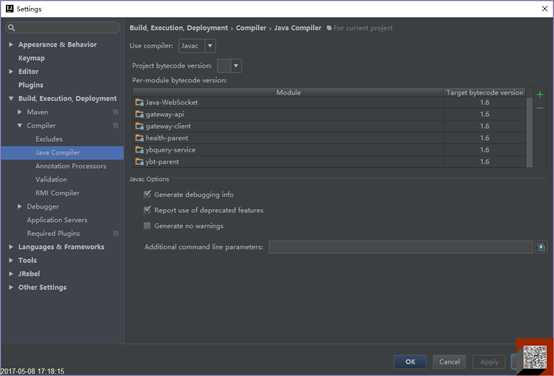This screenshot has height=376, width=554.
Task: Expand the JRebel tree node
Action: [x=11, y=274]
